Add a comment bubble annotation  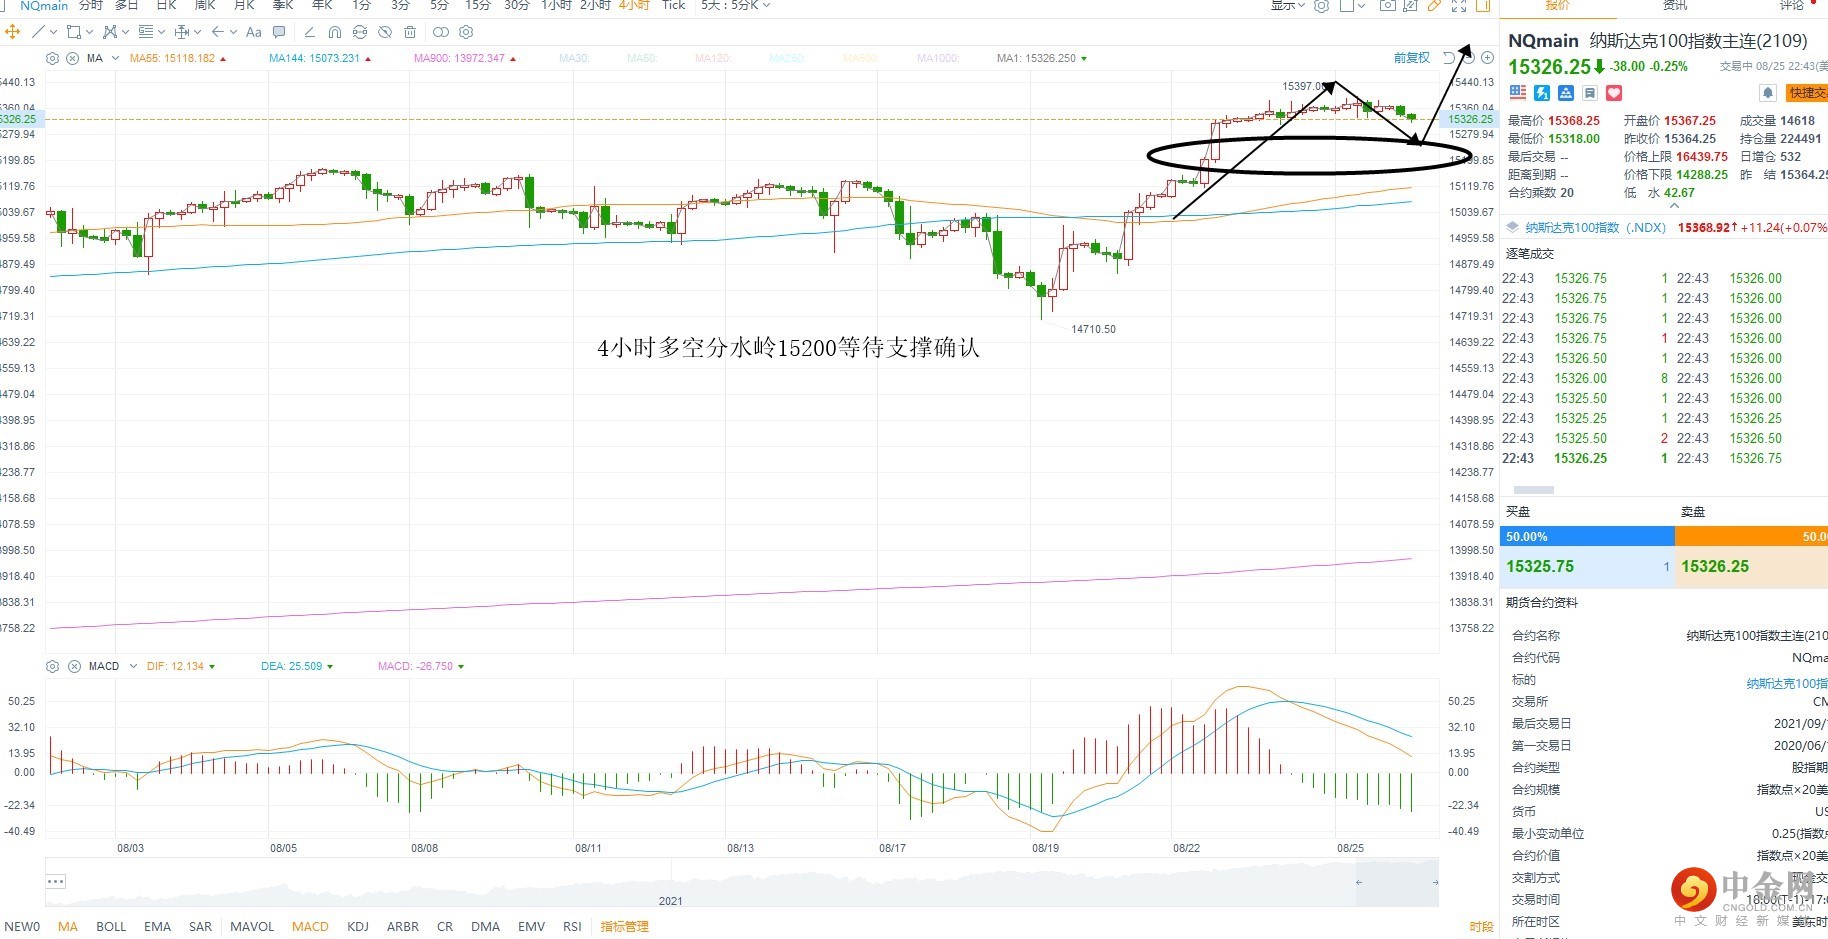click(279, 32)
